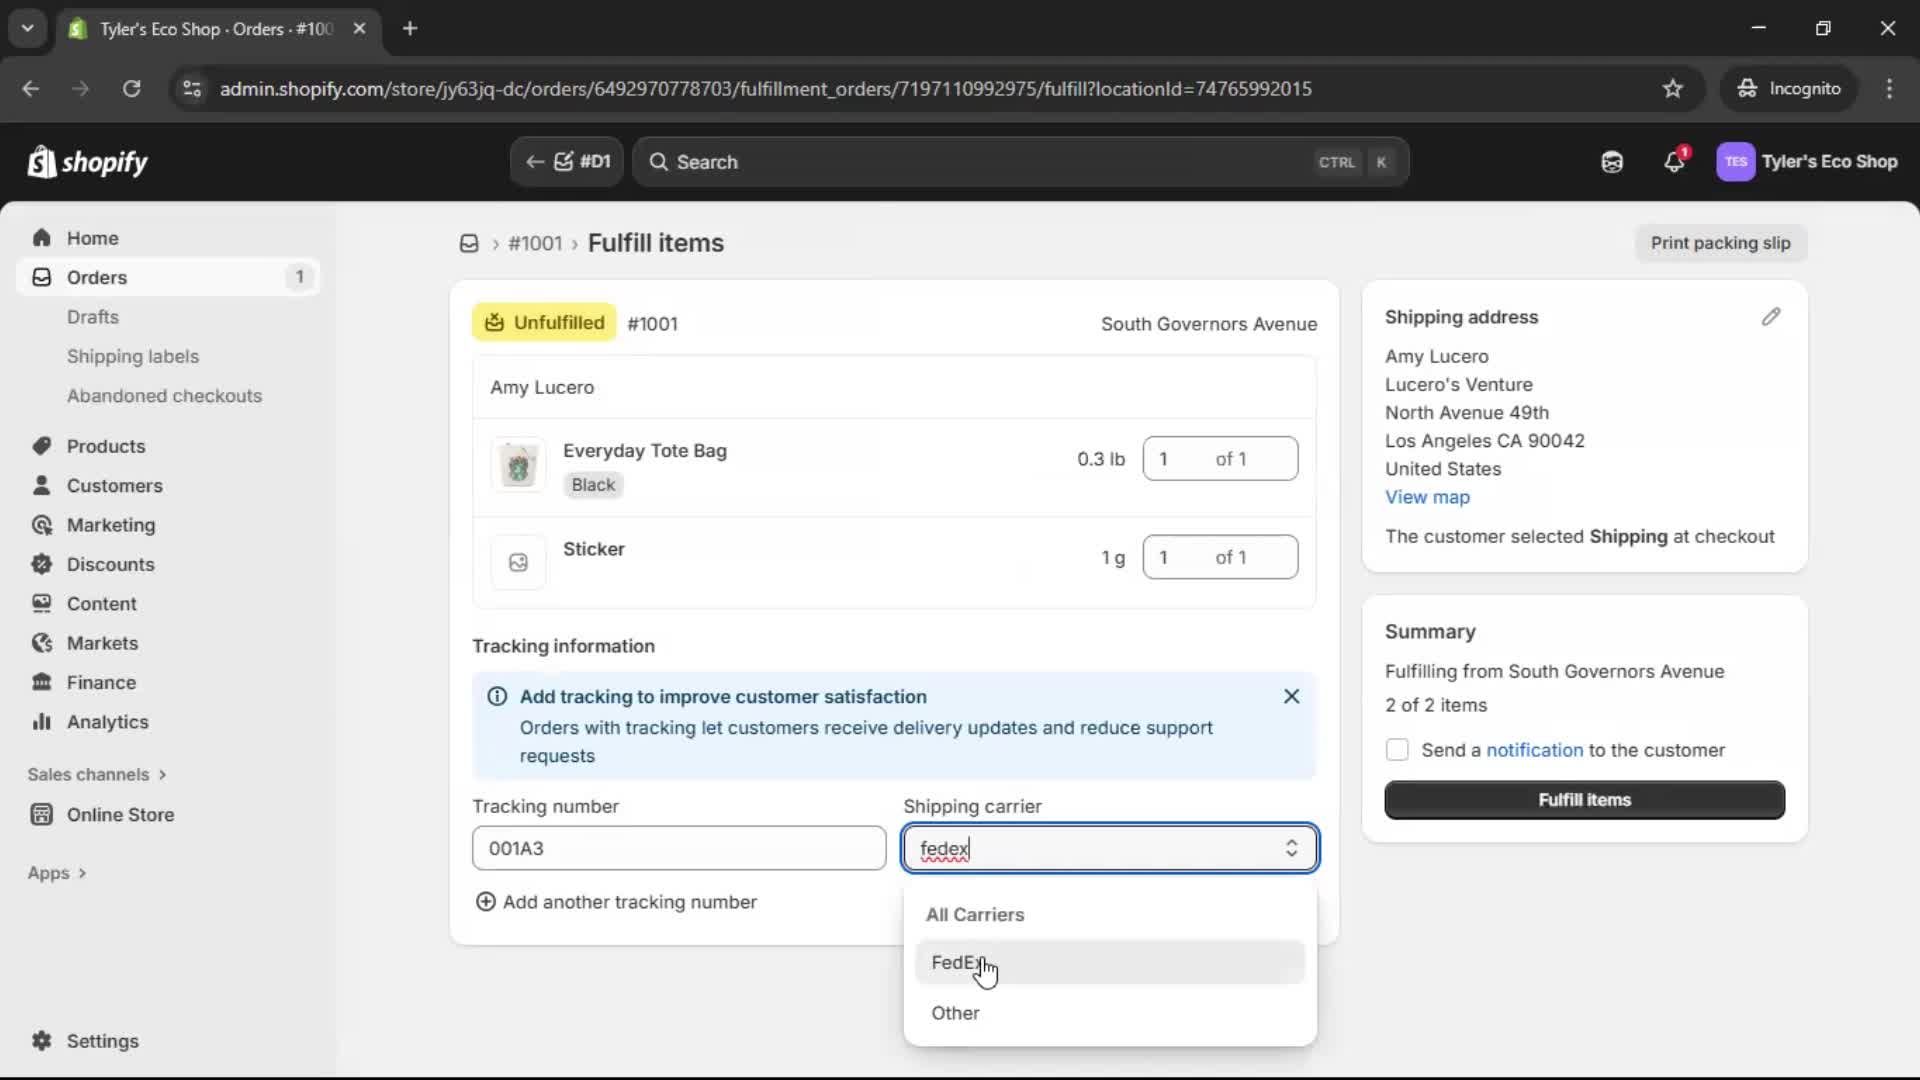Click the Fulfill items button
Viewport: 1920px width, 1080px height.
click(1584, 800)
